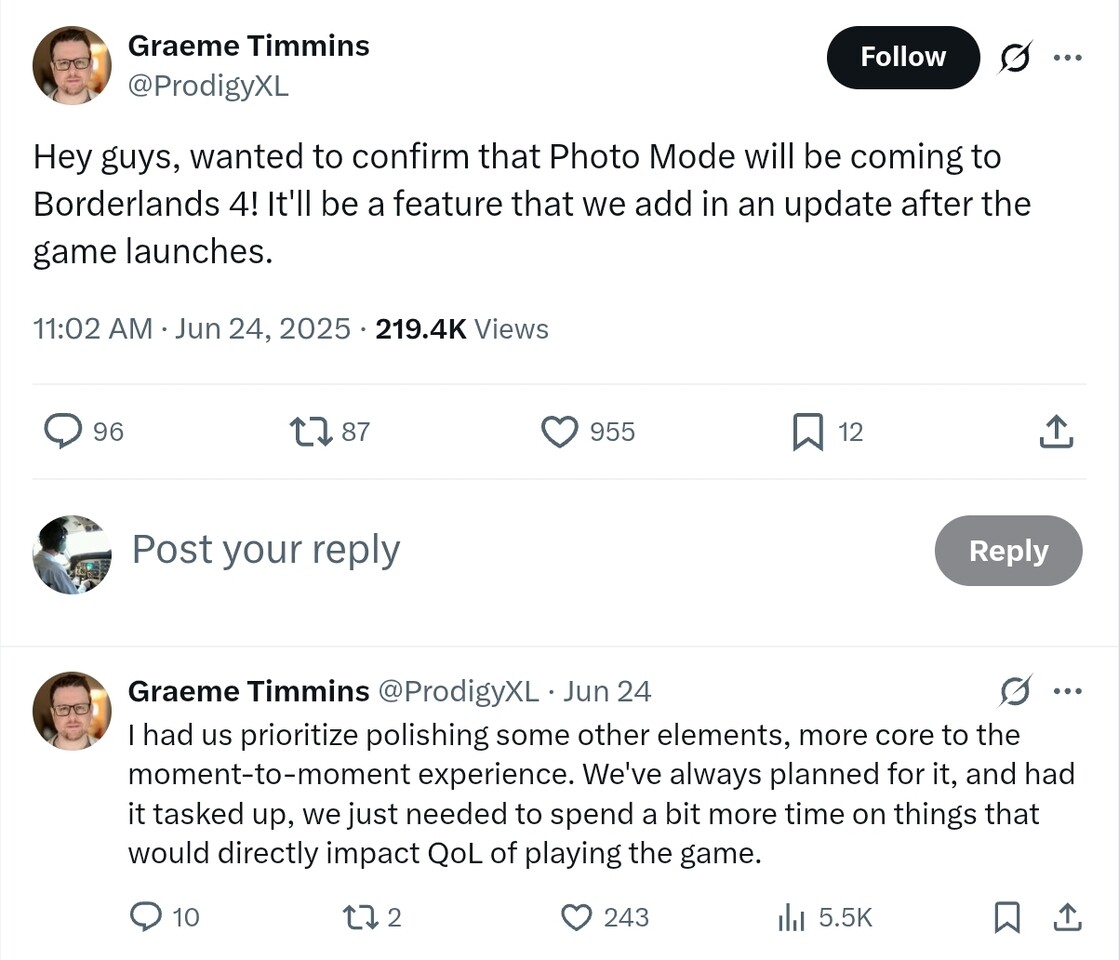The image size is (1119, 960).
Task: Open Graeme Timmins profile picture at top
Action: coord(72,66)
